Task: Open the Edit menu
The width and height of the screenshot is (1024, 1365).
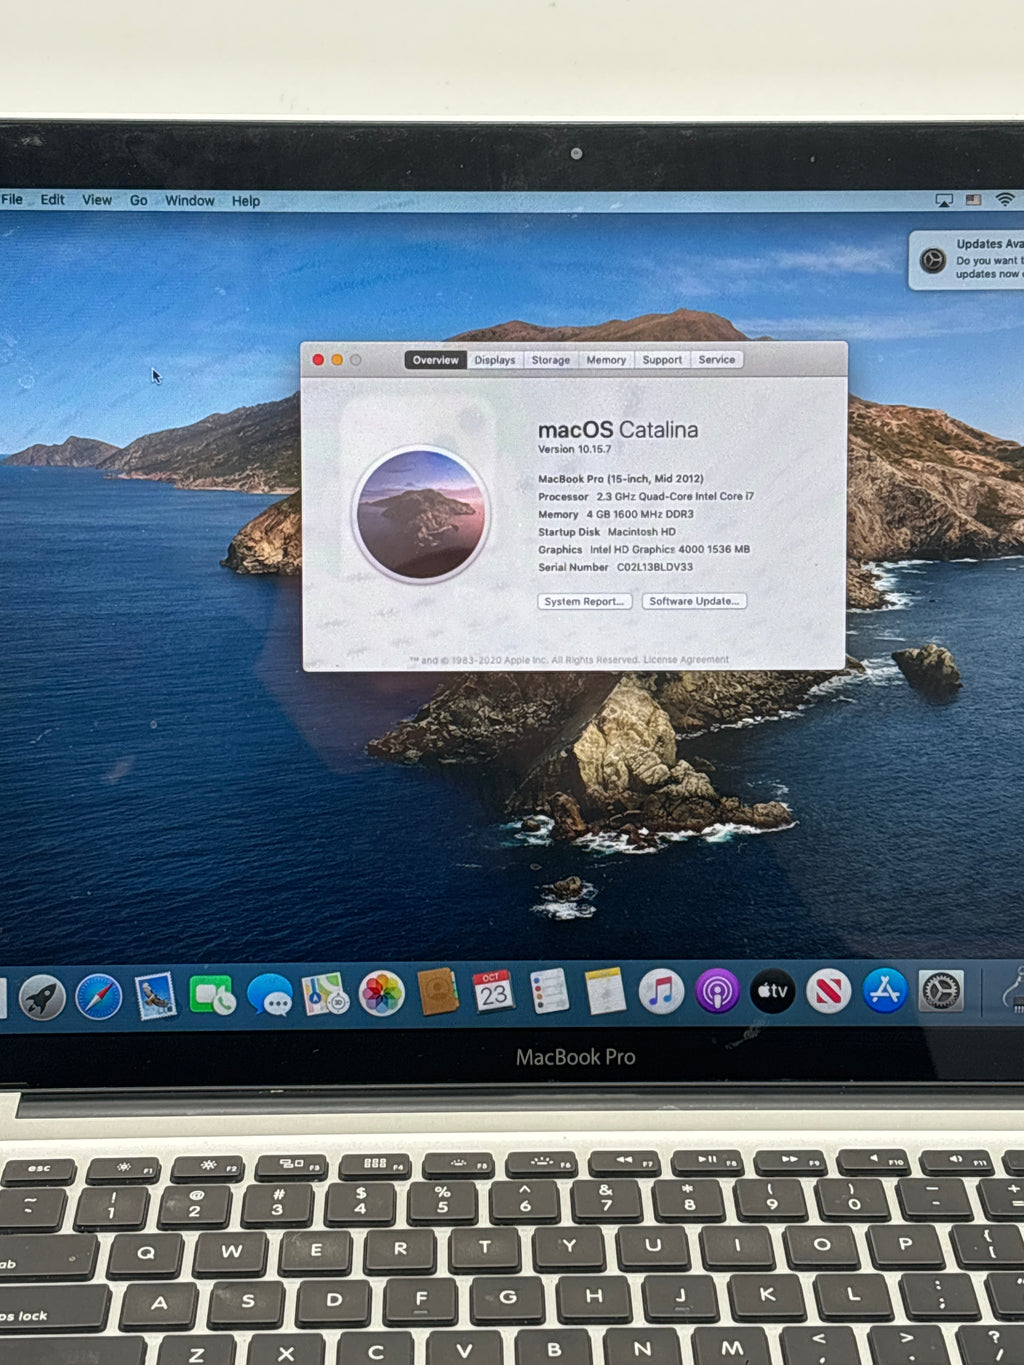Action: 52,199
